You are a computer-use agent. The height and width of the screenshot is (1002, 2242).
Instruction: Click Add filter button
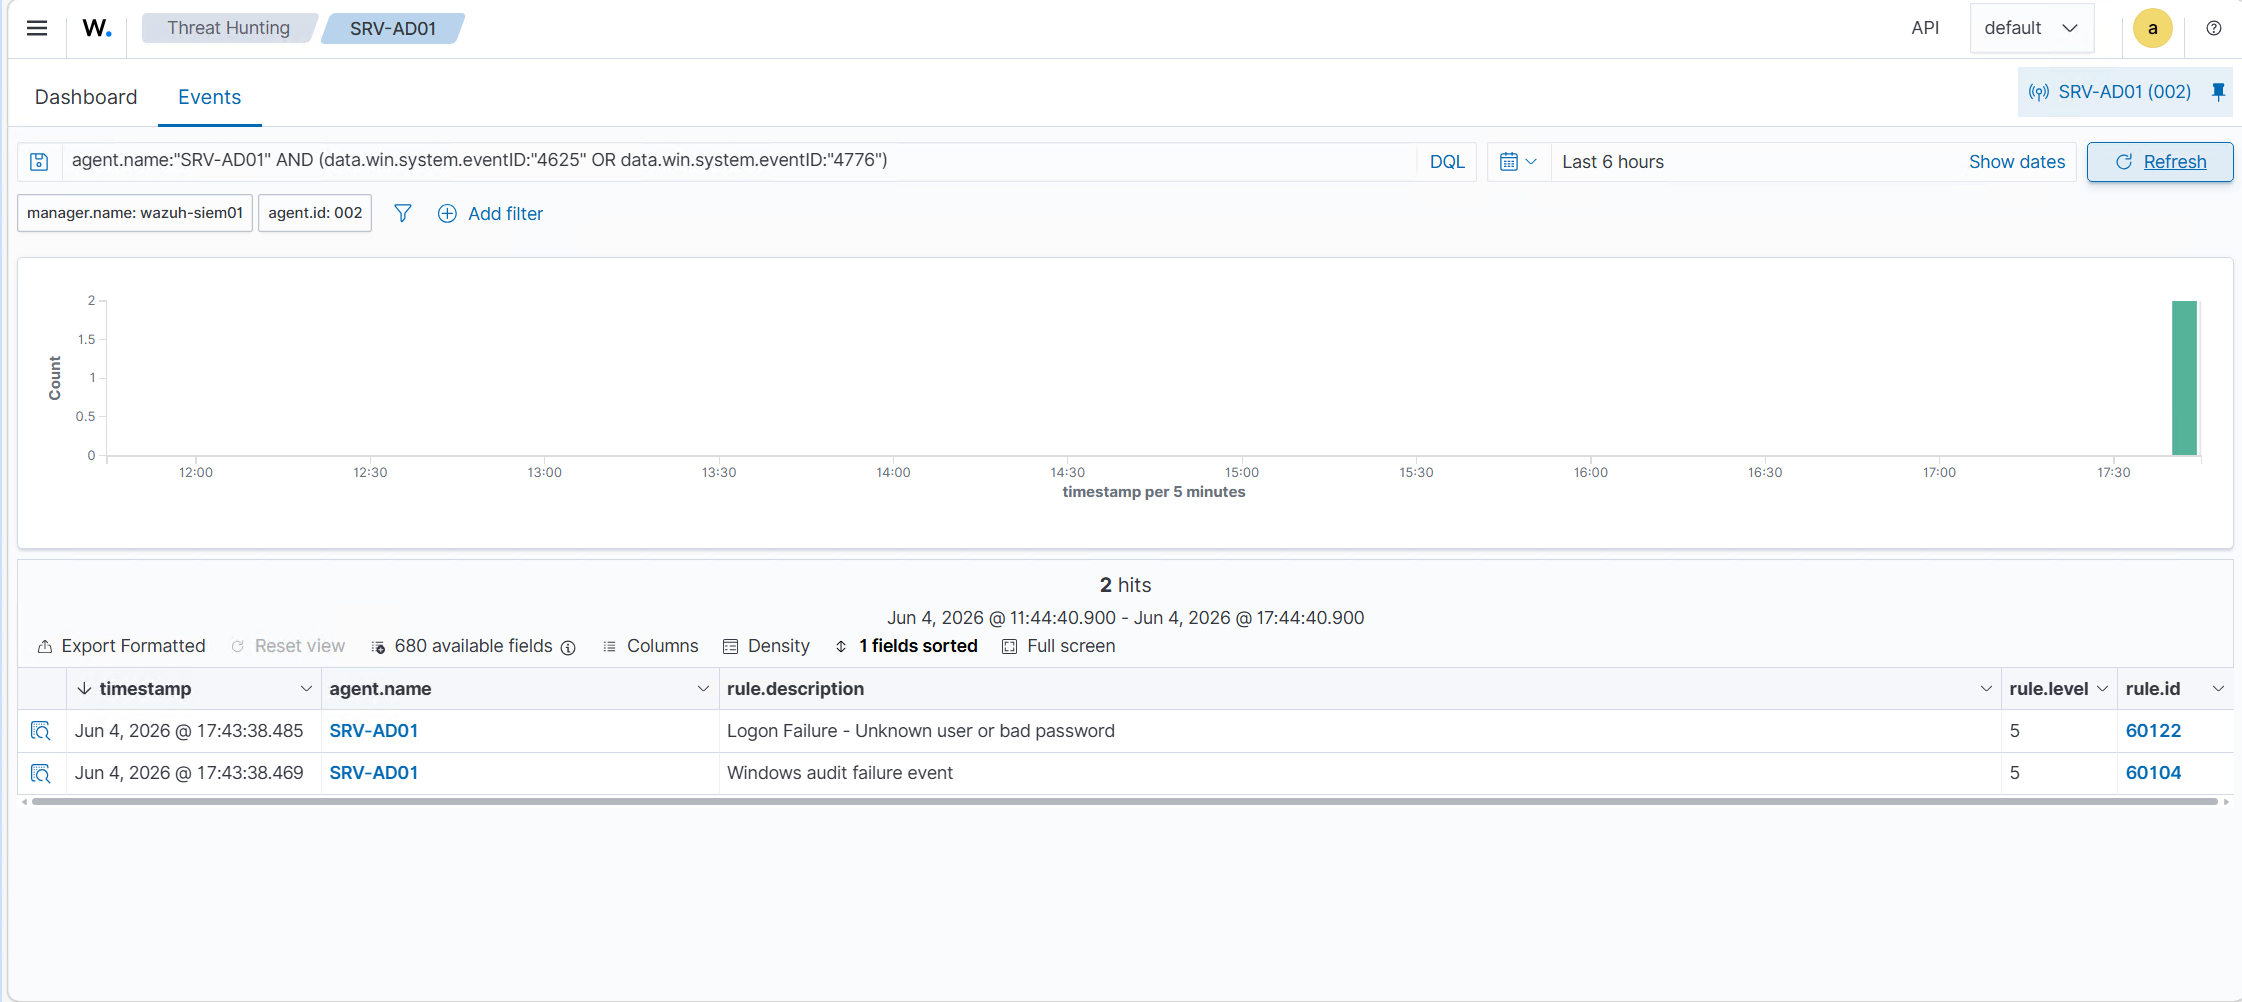pos(491,213)
